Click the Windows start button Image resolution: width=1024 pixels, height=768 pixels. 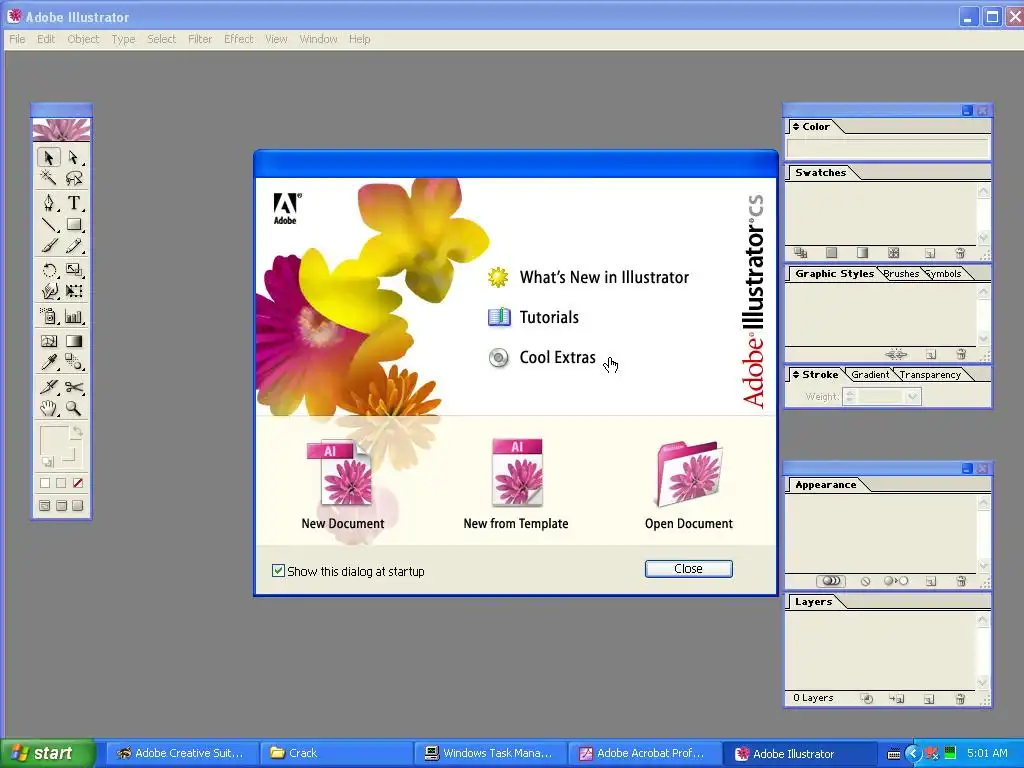click(47, 753)
